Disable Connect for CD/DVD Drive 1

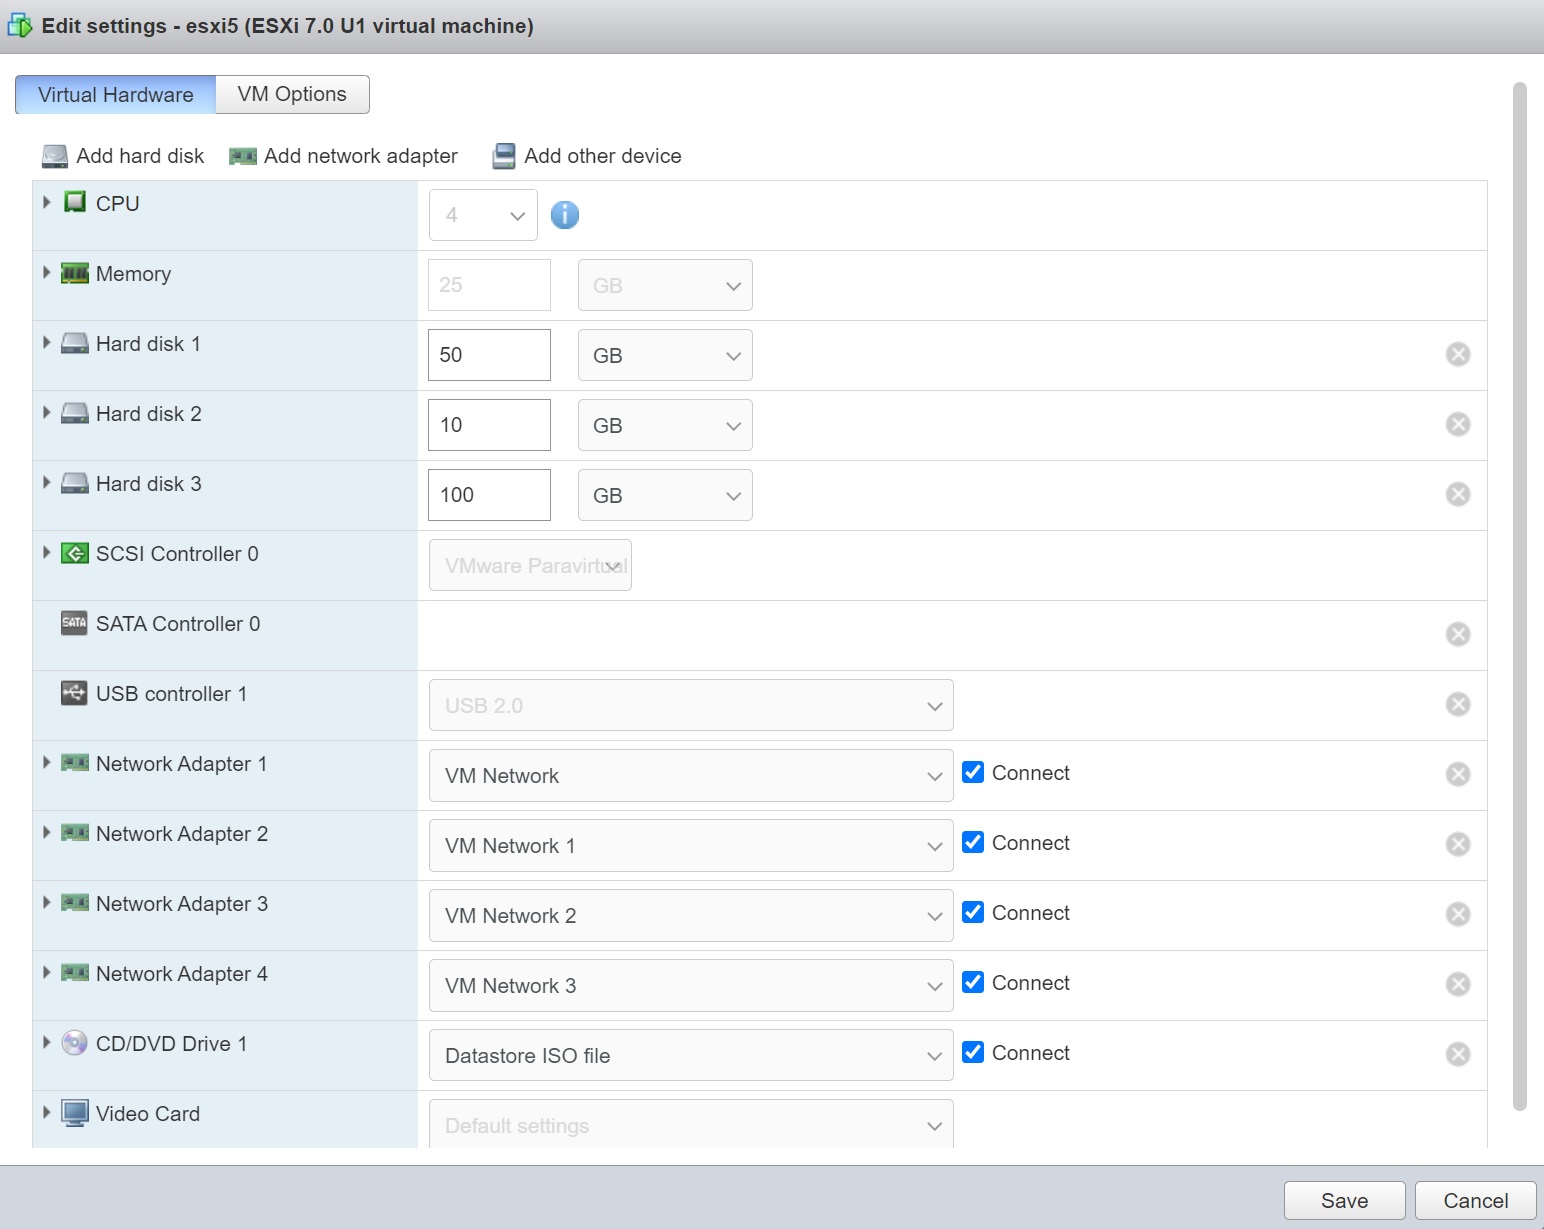(x=973, y=1052)
